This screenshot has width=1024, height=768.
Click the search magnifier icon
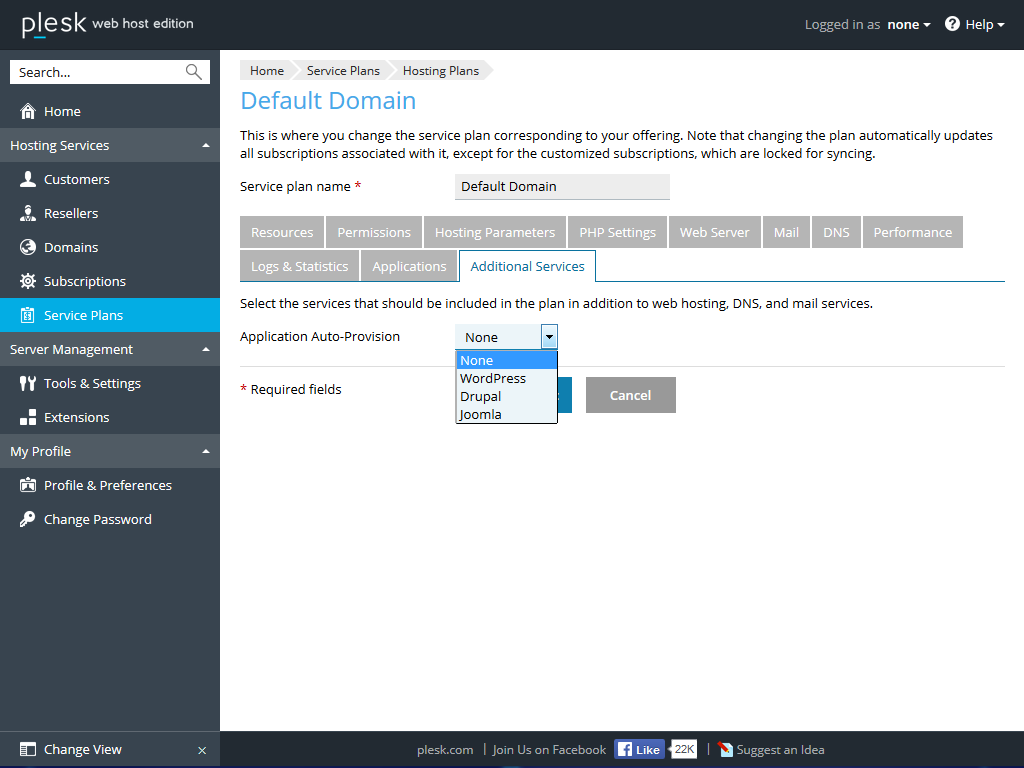[x=194, y=72]
